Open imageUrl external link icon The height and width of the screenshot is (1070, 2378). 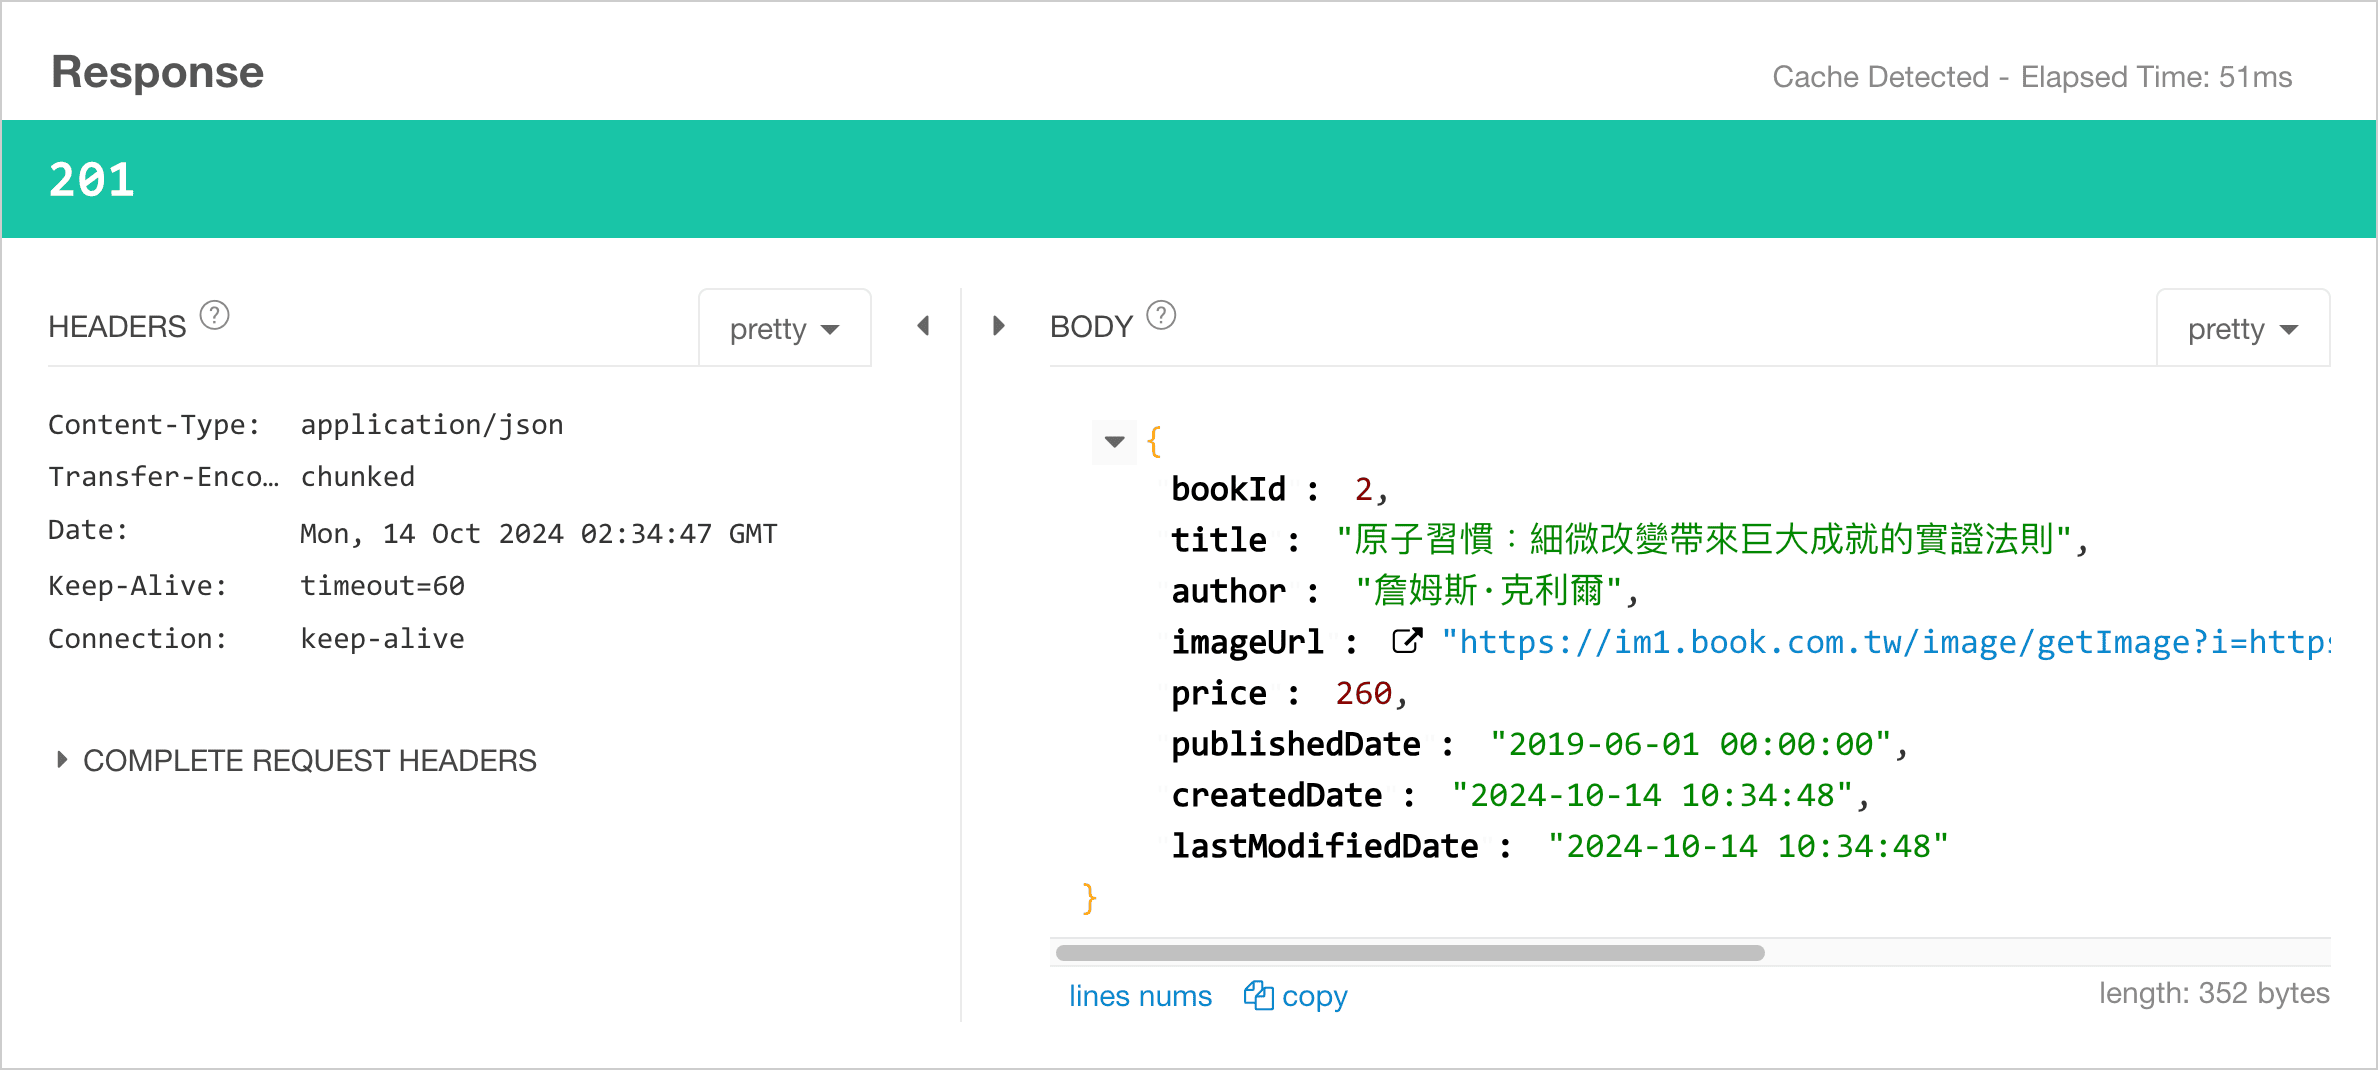pyautogui.click(x=1407, y=641)
